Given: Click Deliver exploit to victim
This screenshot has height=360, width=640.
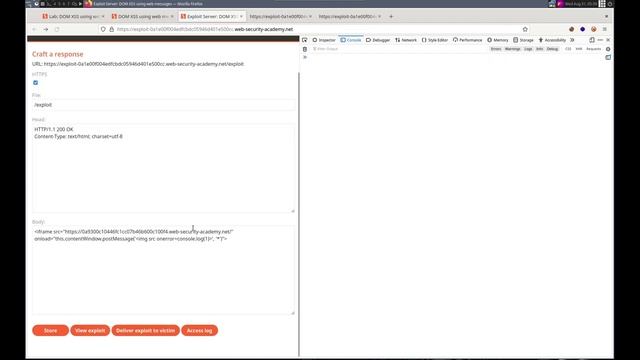Looking at the screenshot, I should click(x=145, y=330).
